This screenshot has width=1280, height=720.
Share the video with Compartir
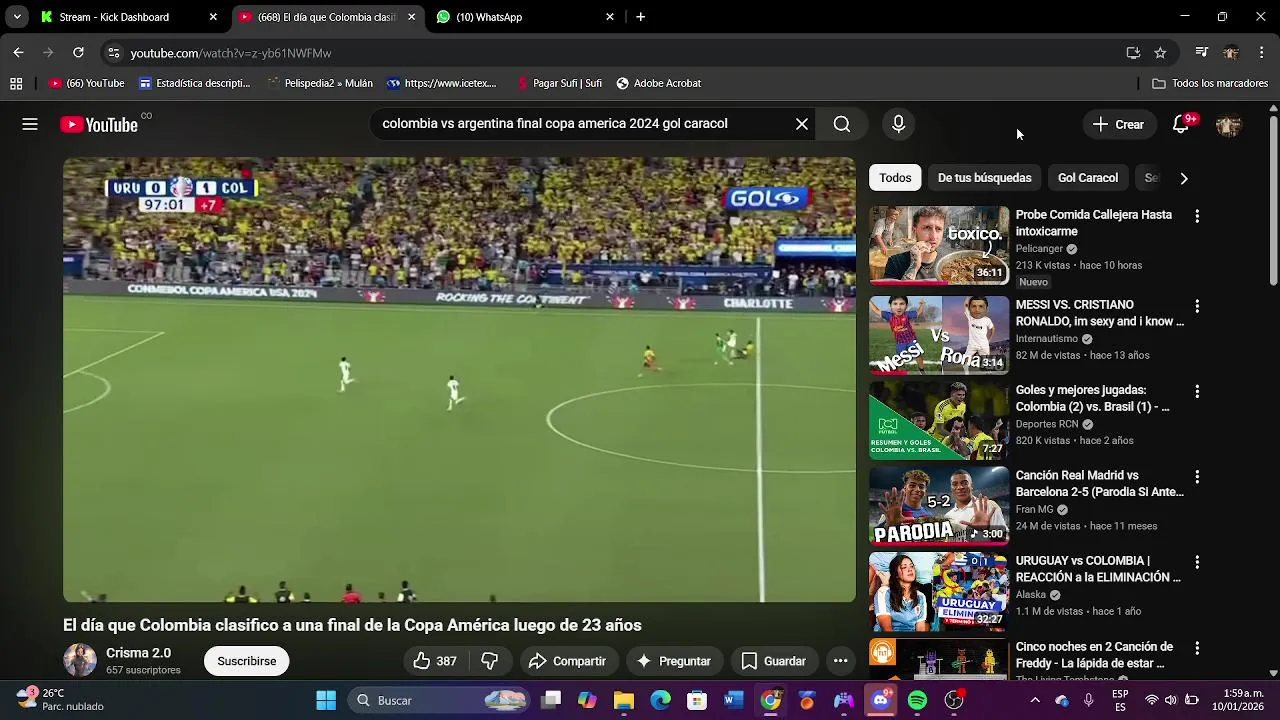click(x=567, y=661)
